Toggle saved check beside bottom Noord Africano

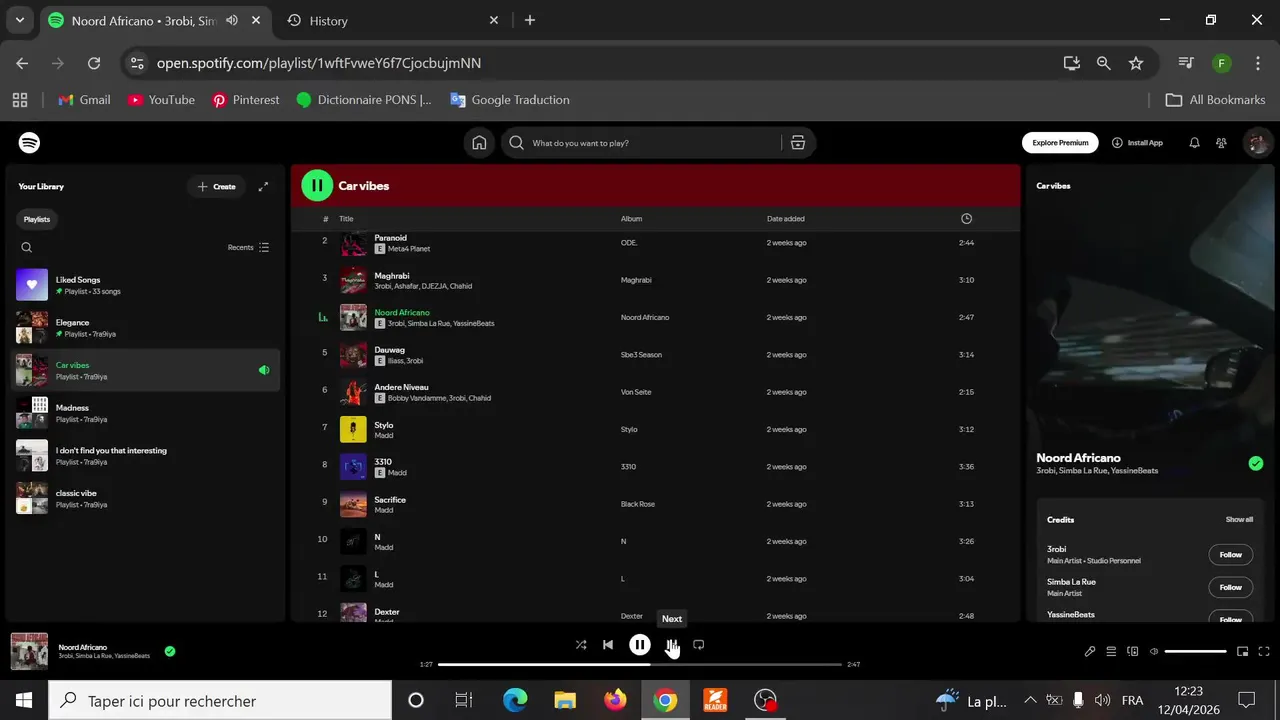170,651
